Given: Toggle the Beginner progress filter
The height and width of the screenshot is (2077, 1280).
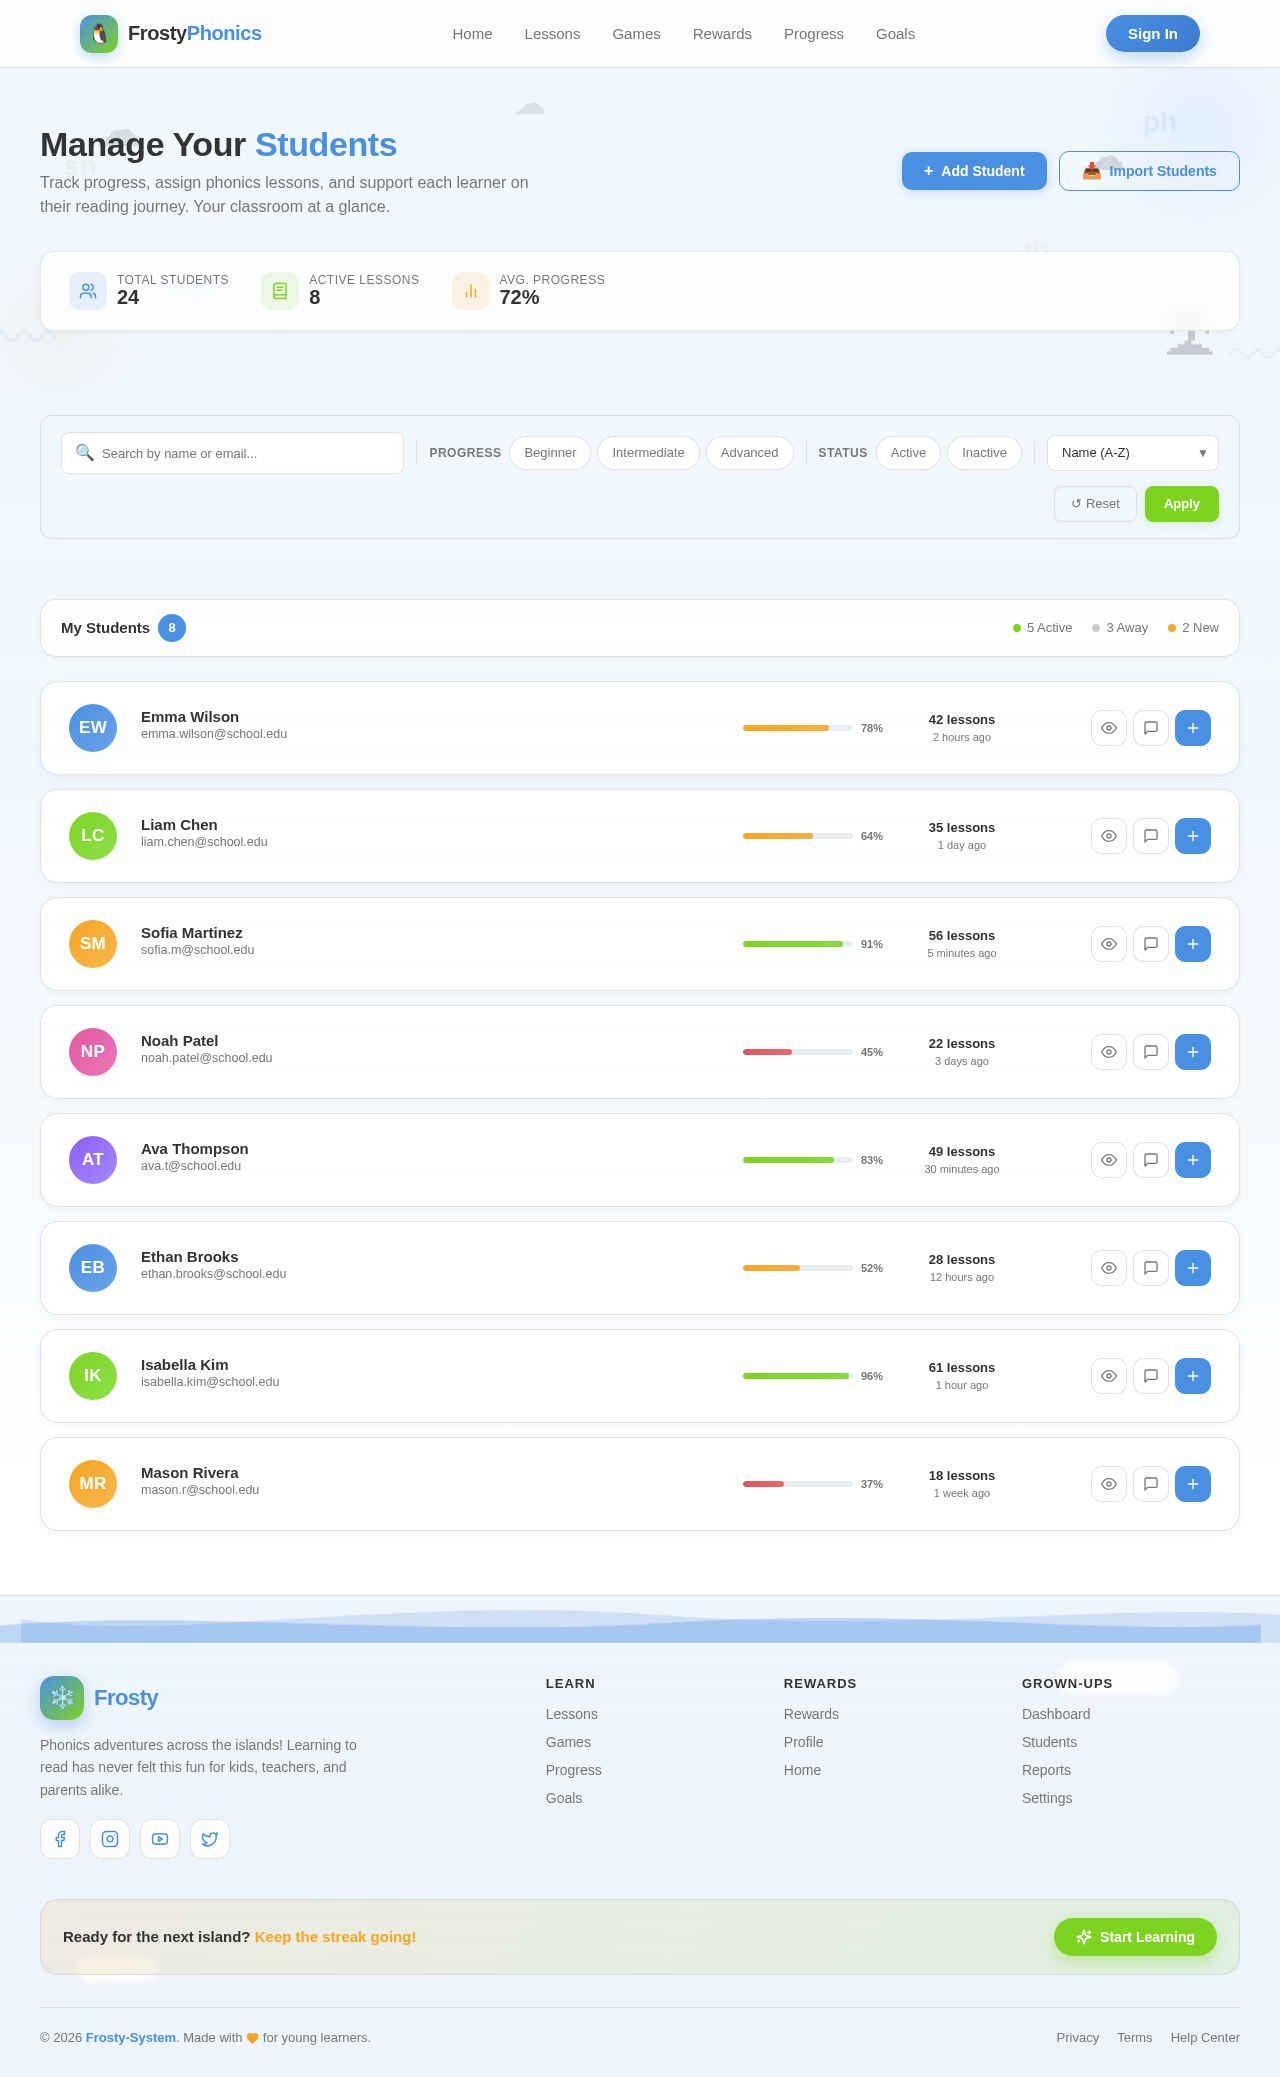Looking at the screenshot, I should point(550,453).
